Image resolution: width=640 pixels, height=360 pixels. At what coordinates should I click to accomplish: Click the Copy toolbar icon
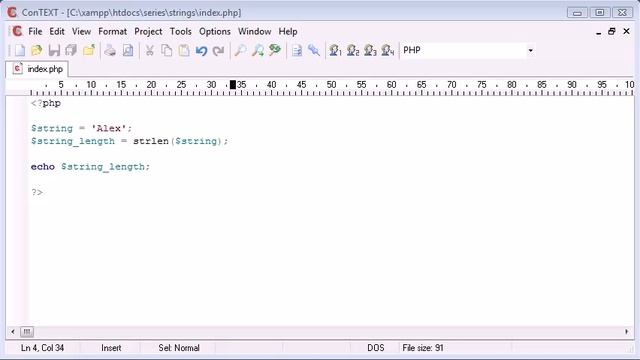point(167,50)
